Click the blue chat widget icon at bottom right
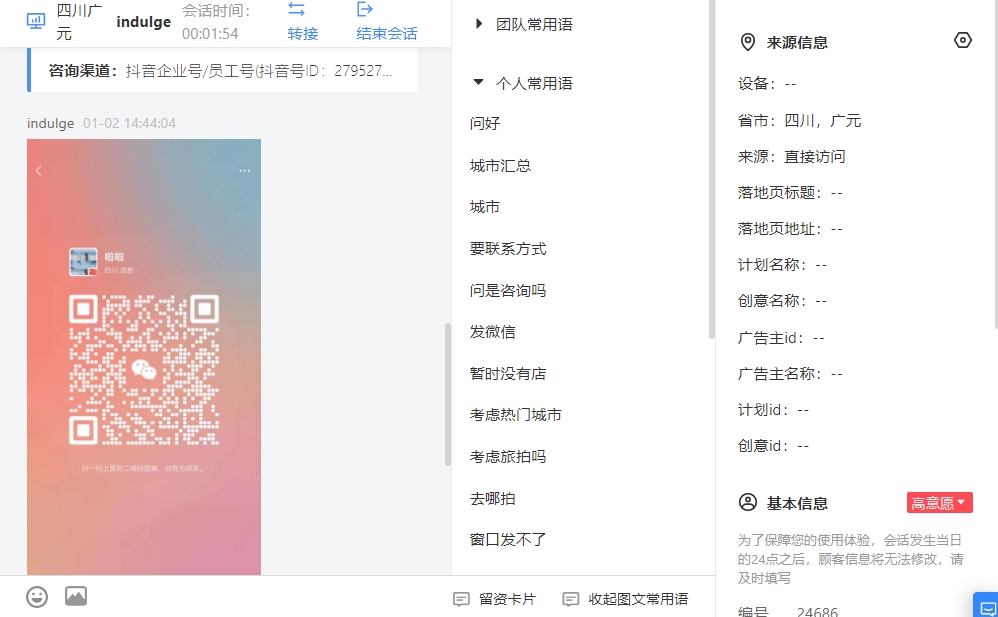The image size is (998, 617). [987, 606]
